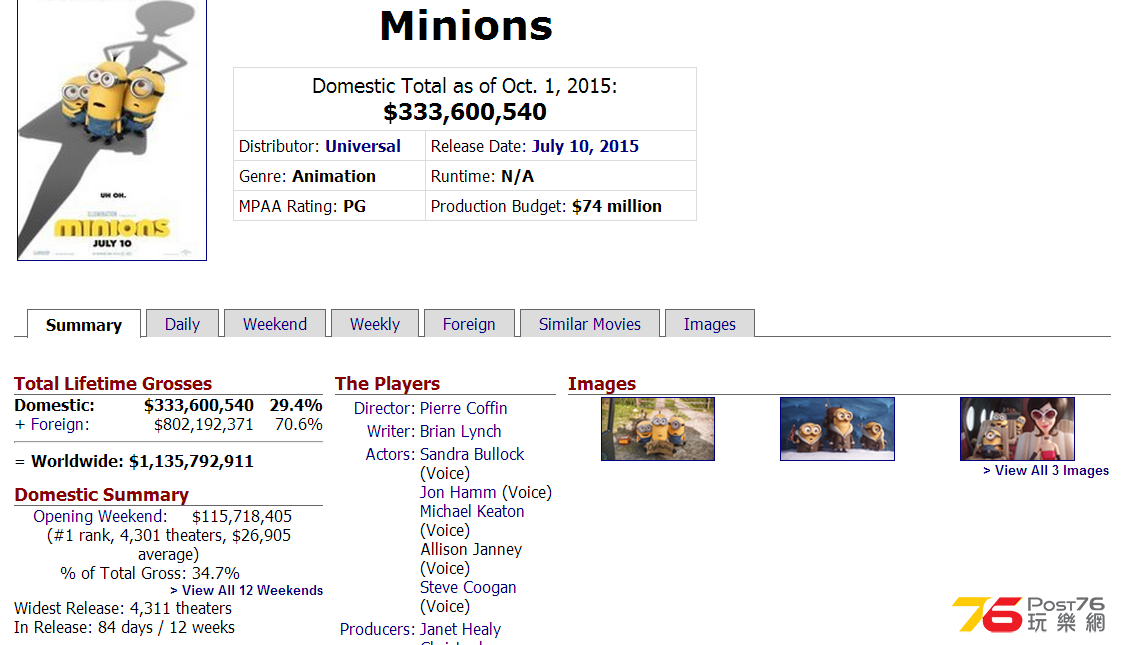This screenshot has height=645, width=1122.
Task: Open the Minions movie poster image
Action: click(x=112, y=130)
